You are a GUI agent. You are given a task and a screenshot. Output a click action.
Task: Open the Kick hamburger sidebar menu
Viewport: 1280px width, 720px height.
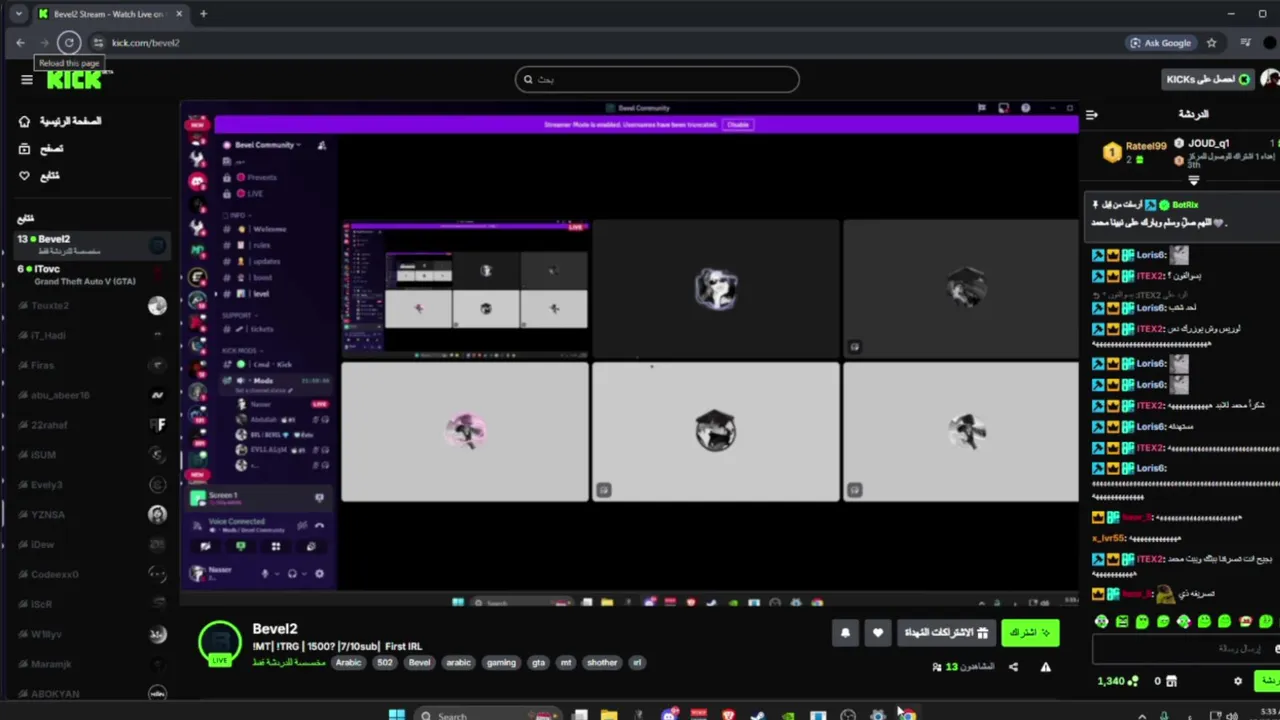click(27, 80)
